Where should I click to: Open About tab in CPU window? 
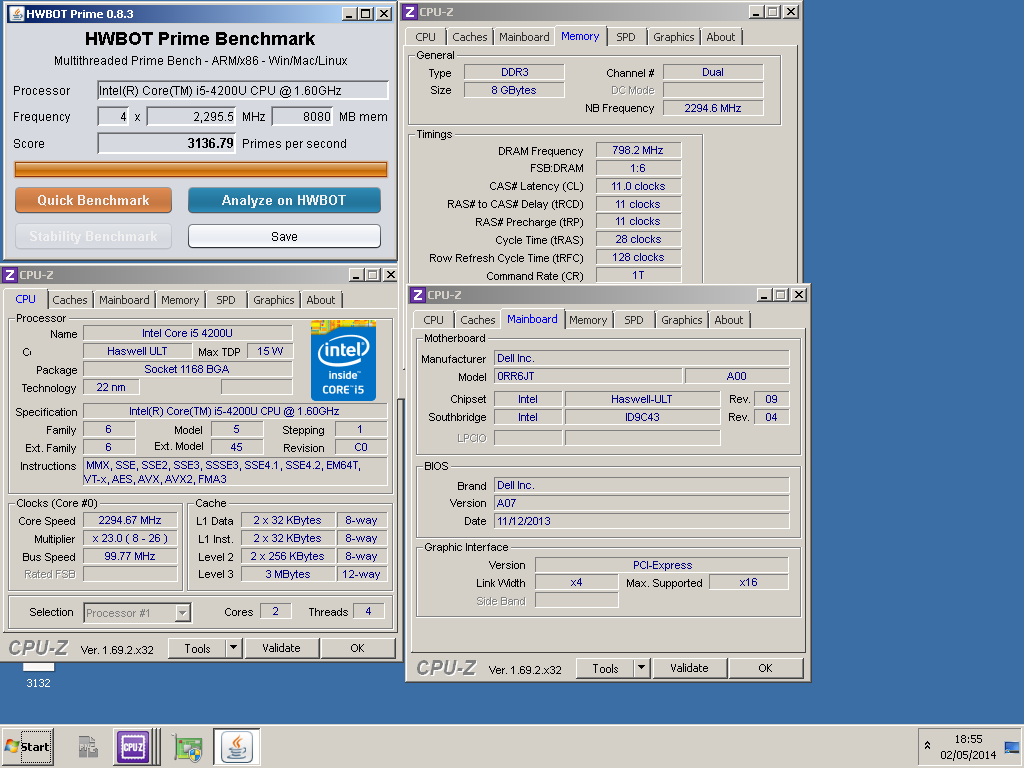[321, 300]
